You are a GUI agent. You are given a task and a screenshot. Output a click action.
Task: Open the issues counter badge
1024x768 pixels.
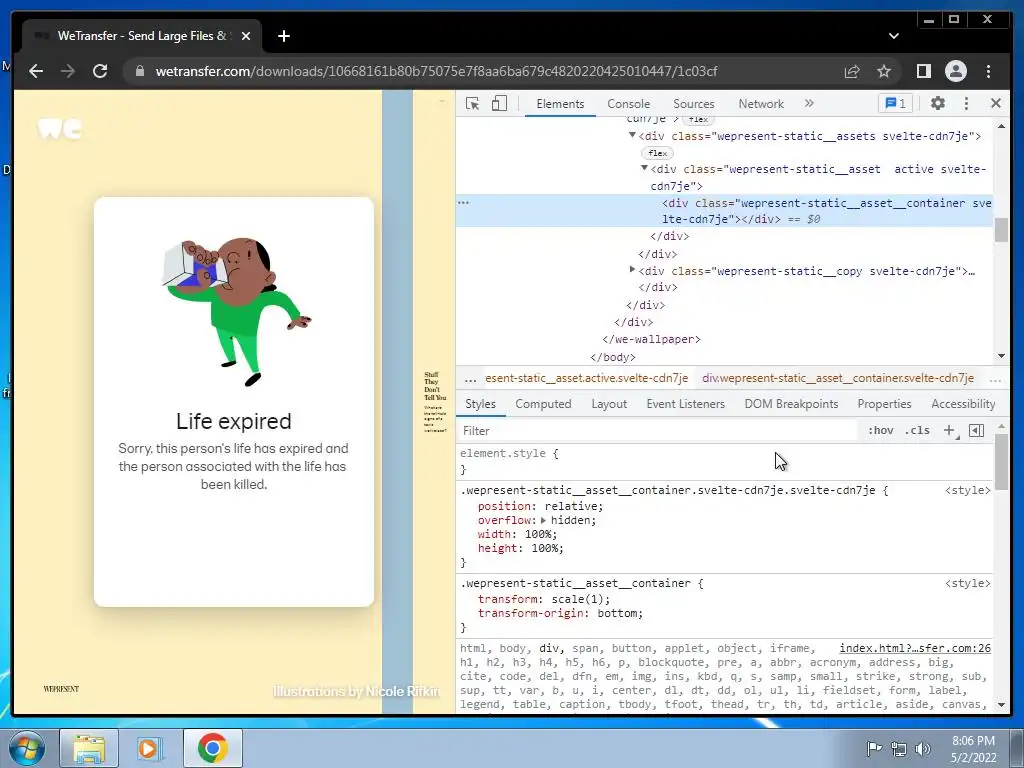(x=895, y=103)
